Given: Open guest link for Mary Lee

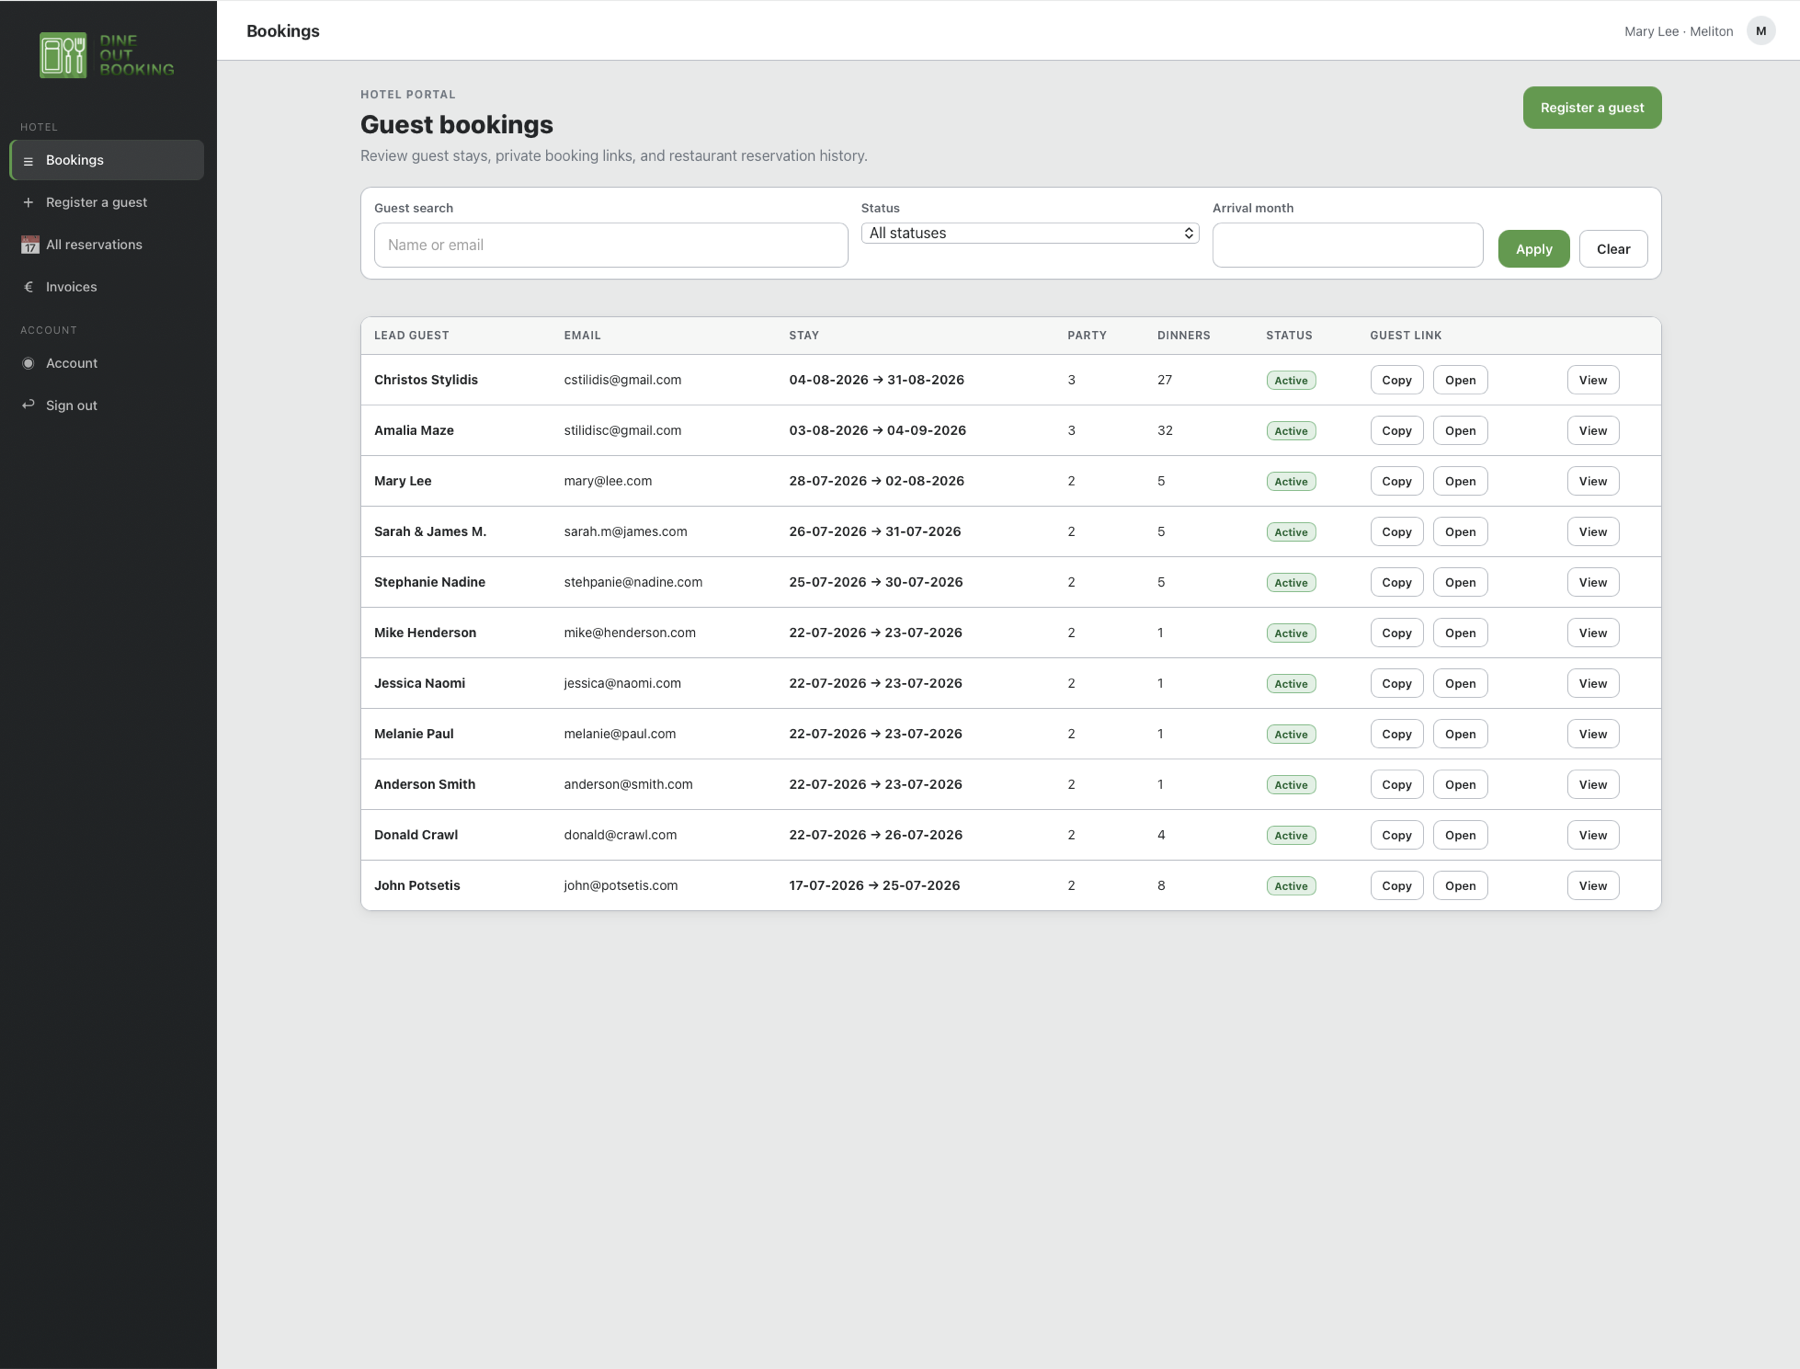Looking at the screenshot, I should coord(1460,481).
